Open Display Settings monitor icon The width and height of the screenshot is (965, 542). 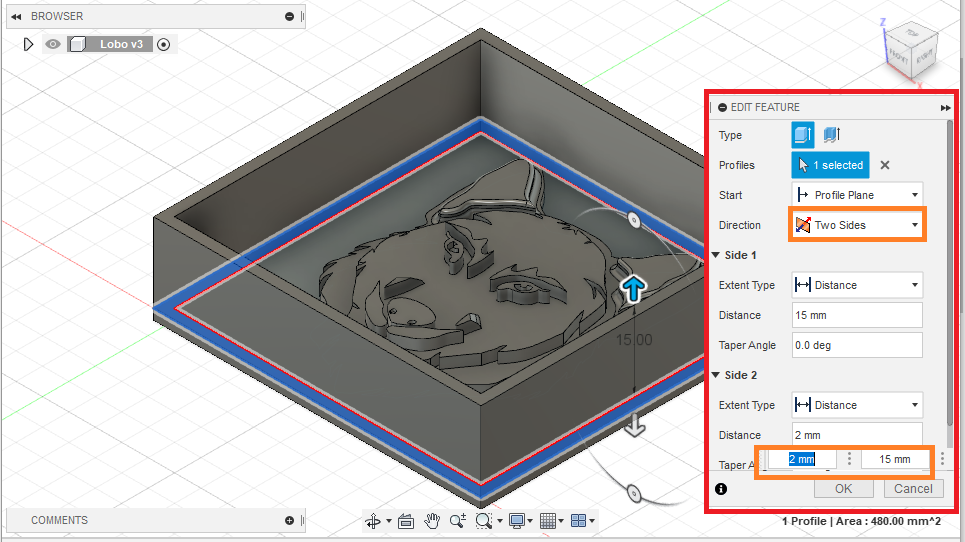(517, 521)
